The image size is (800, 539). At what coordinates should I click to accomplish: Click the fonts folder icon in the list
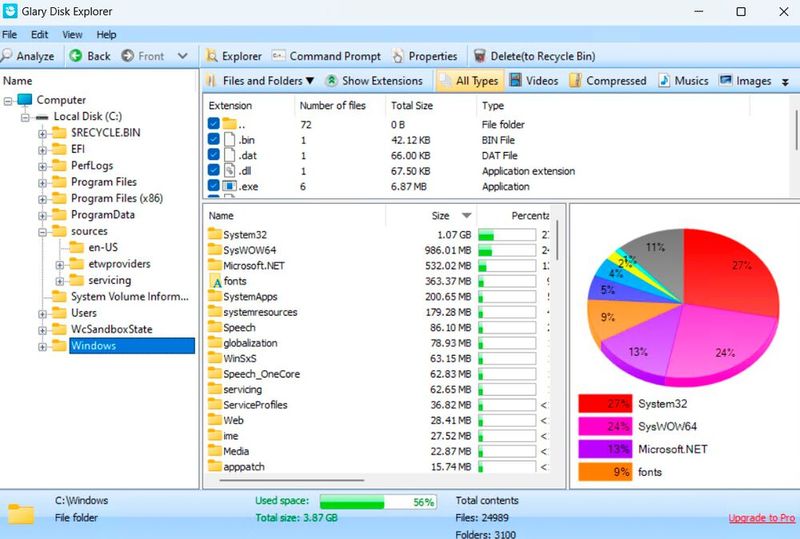(215, 281)
